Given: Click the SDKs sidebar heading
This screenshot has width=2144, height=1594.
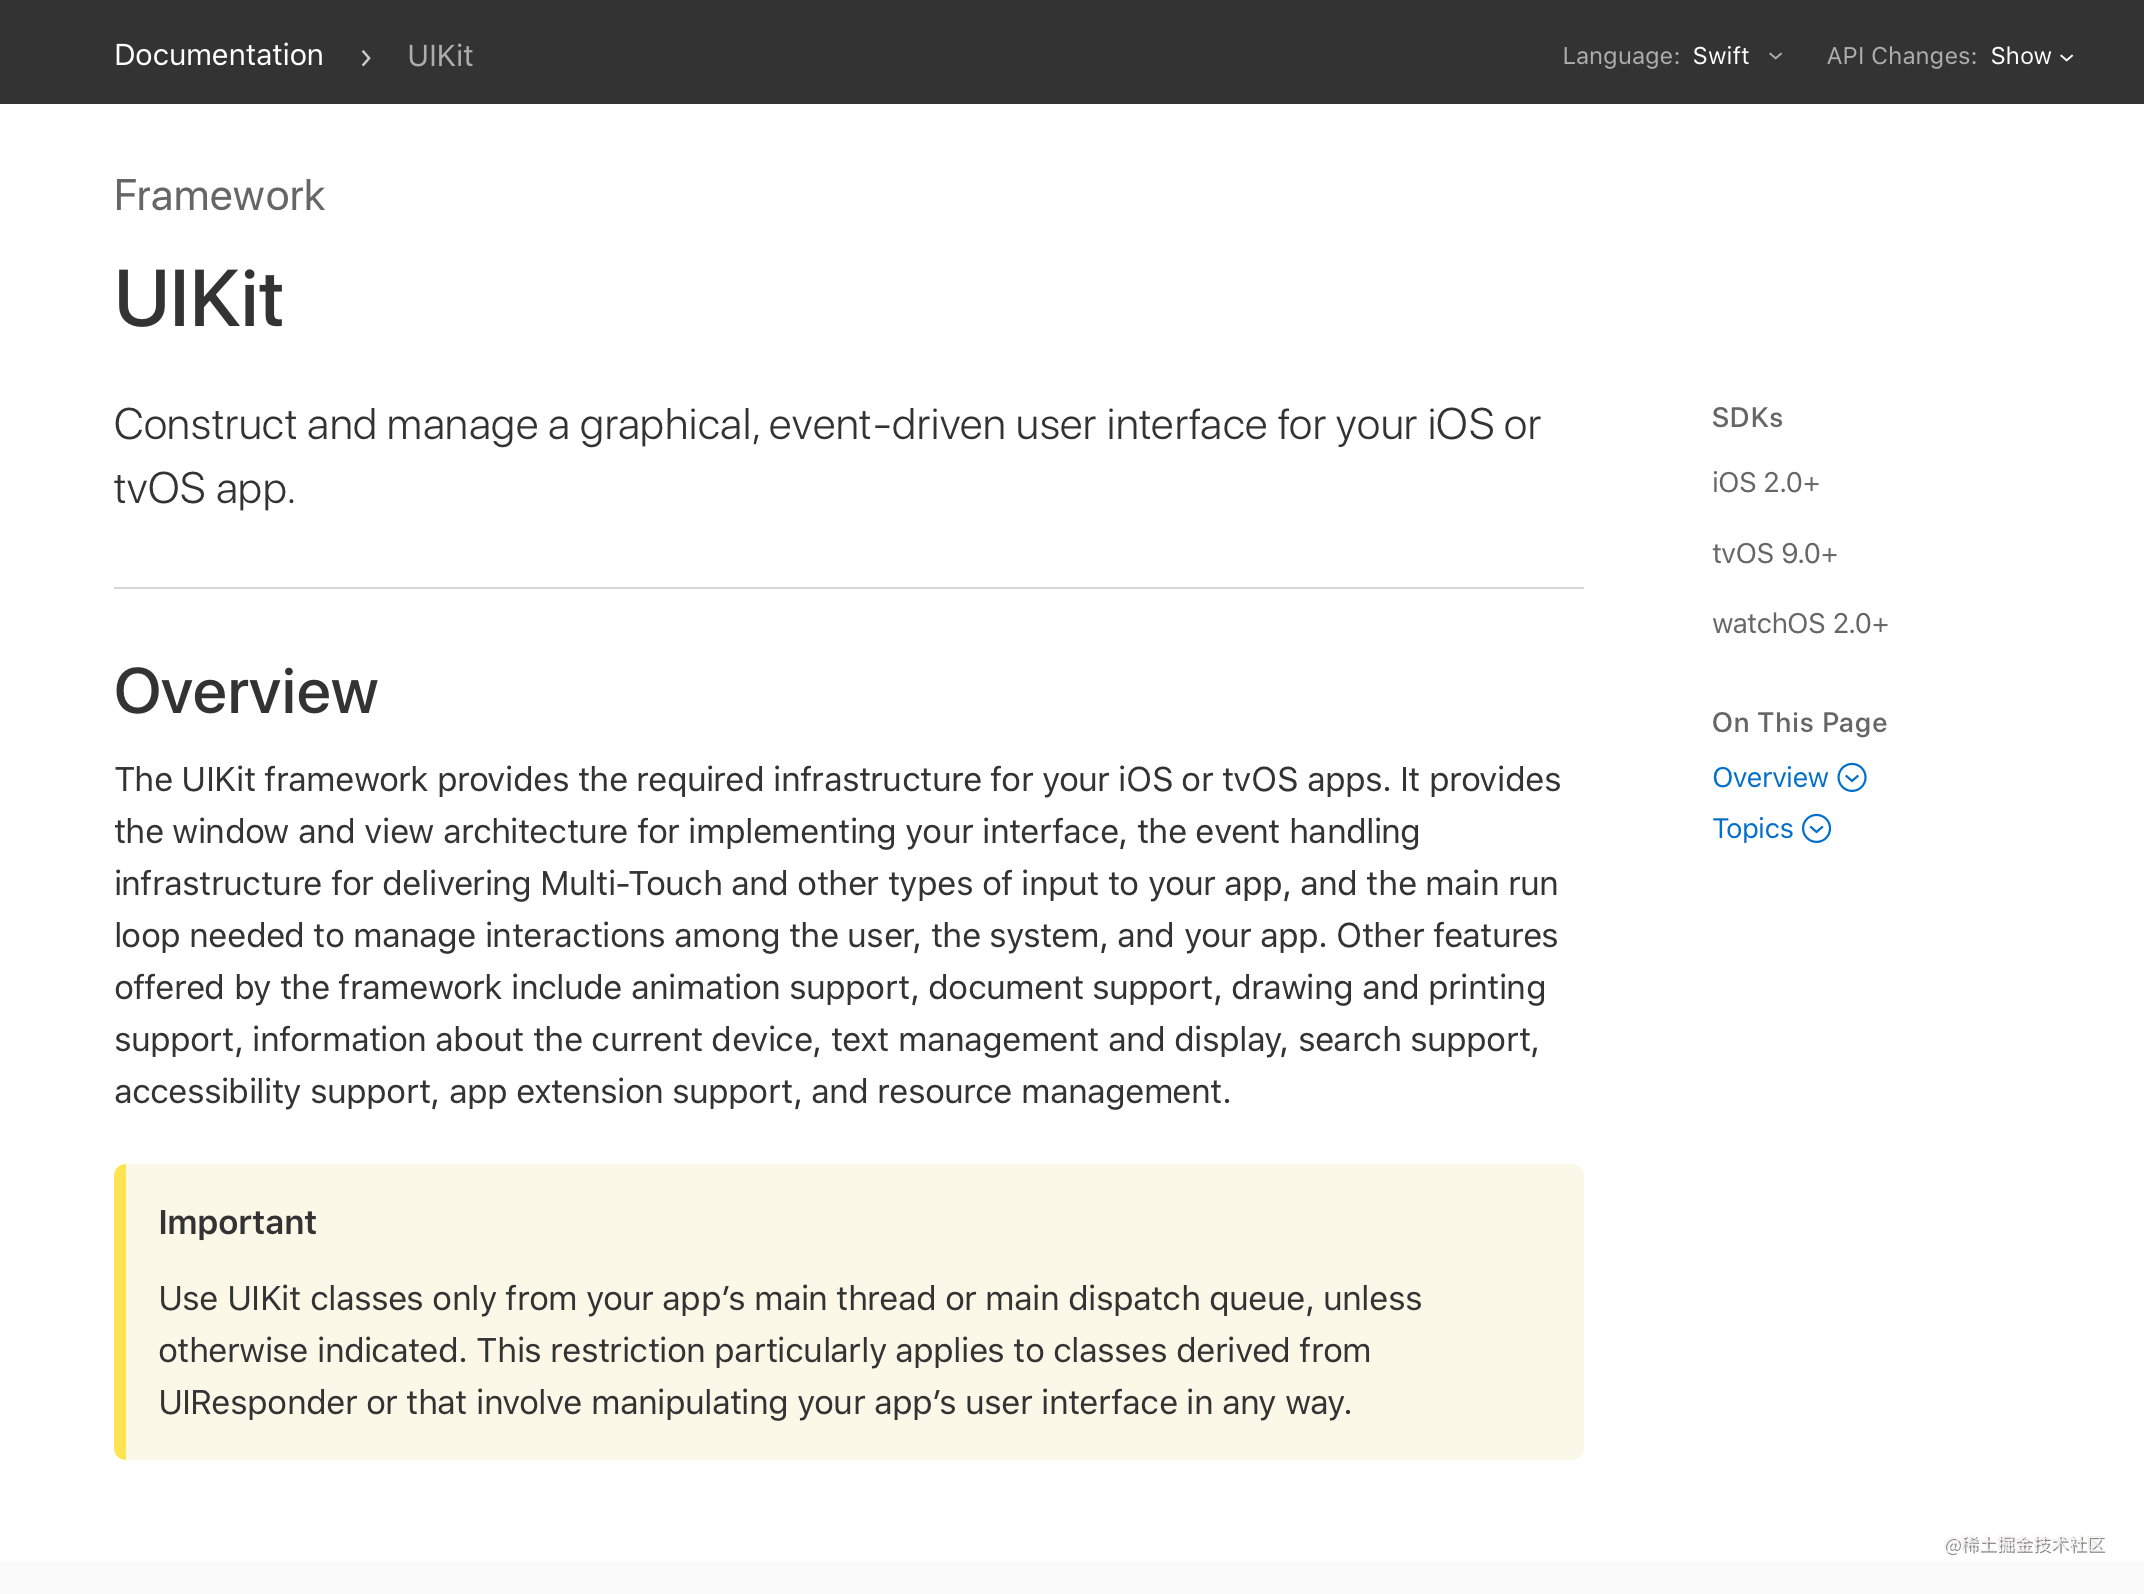Looking at the screenshot, I should (1747, 417).
